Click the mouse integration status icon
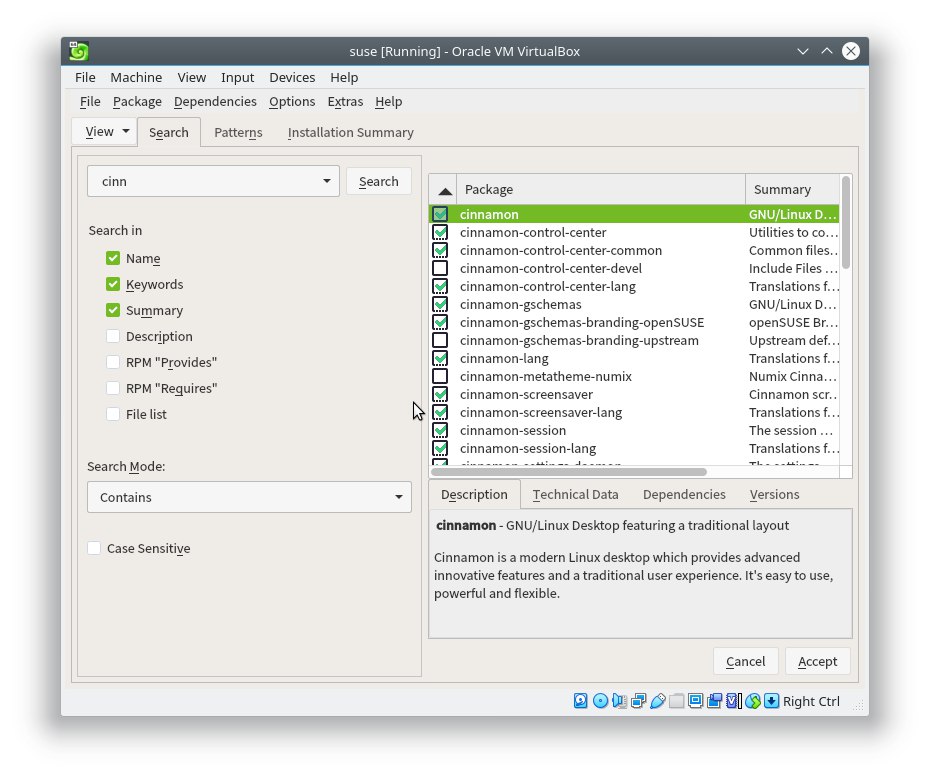The image size is (930, 777). [x=753, y=701]
